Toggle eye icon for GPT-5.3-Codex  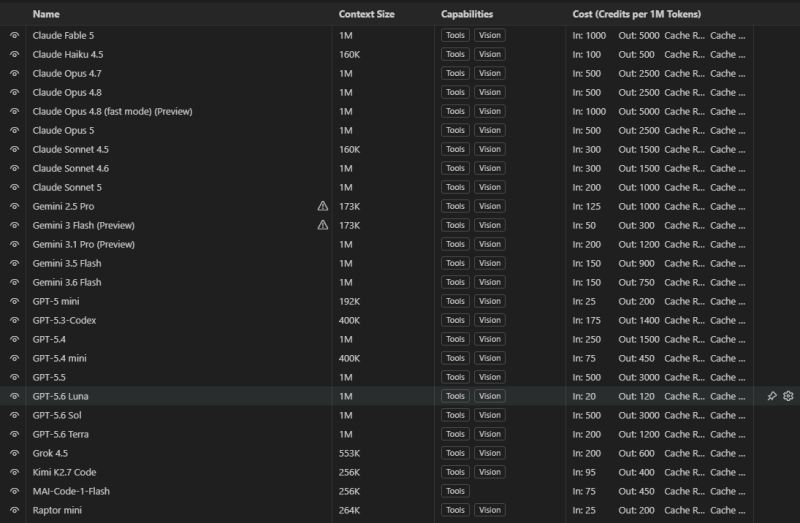tap(14, 320)
